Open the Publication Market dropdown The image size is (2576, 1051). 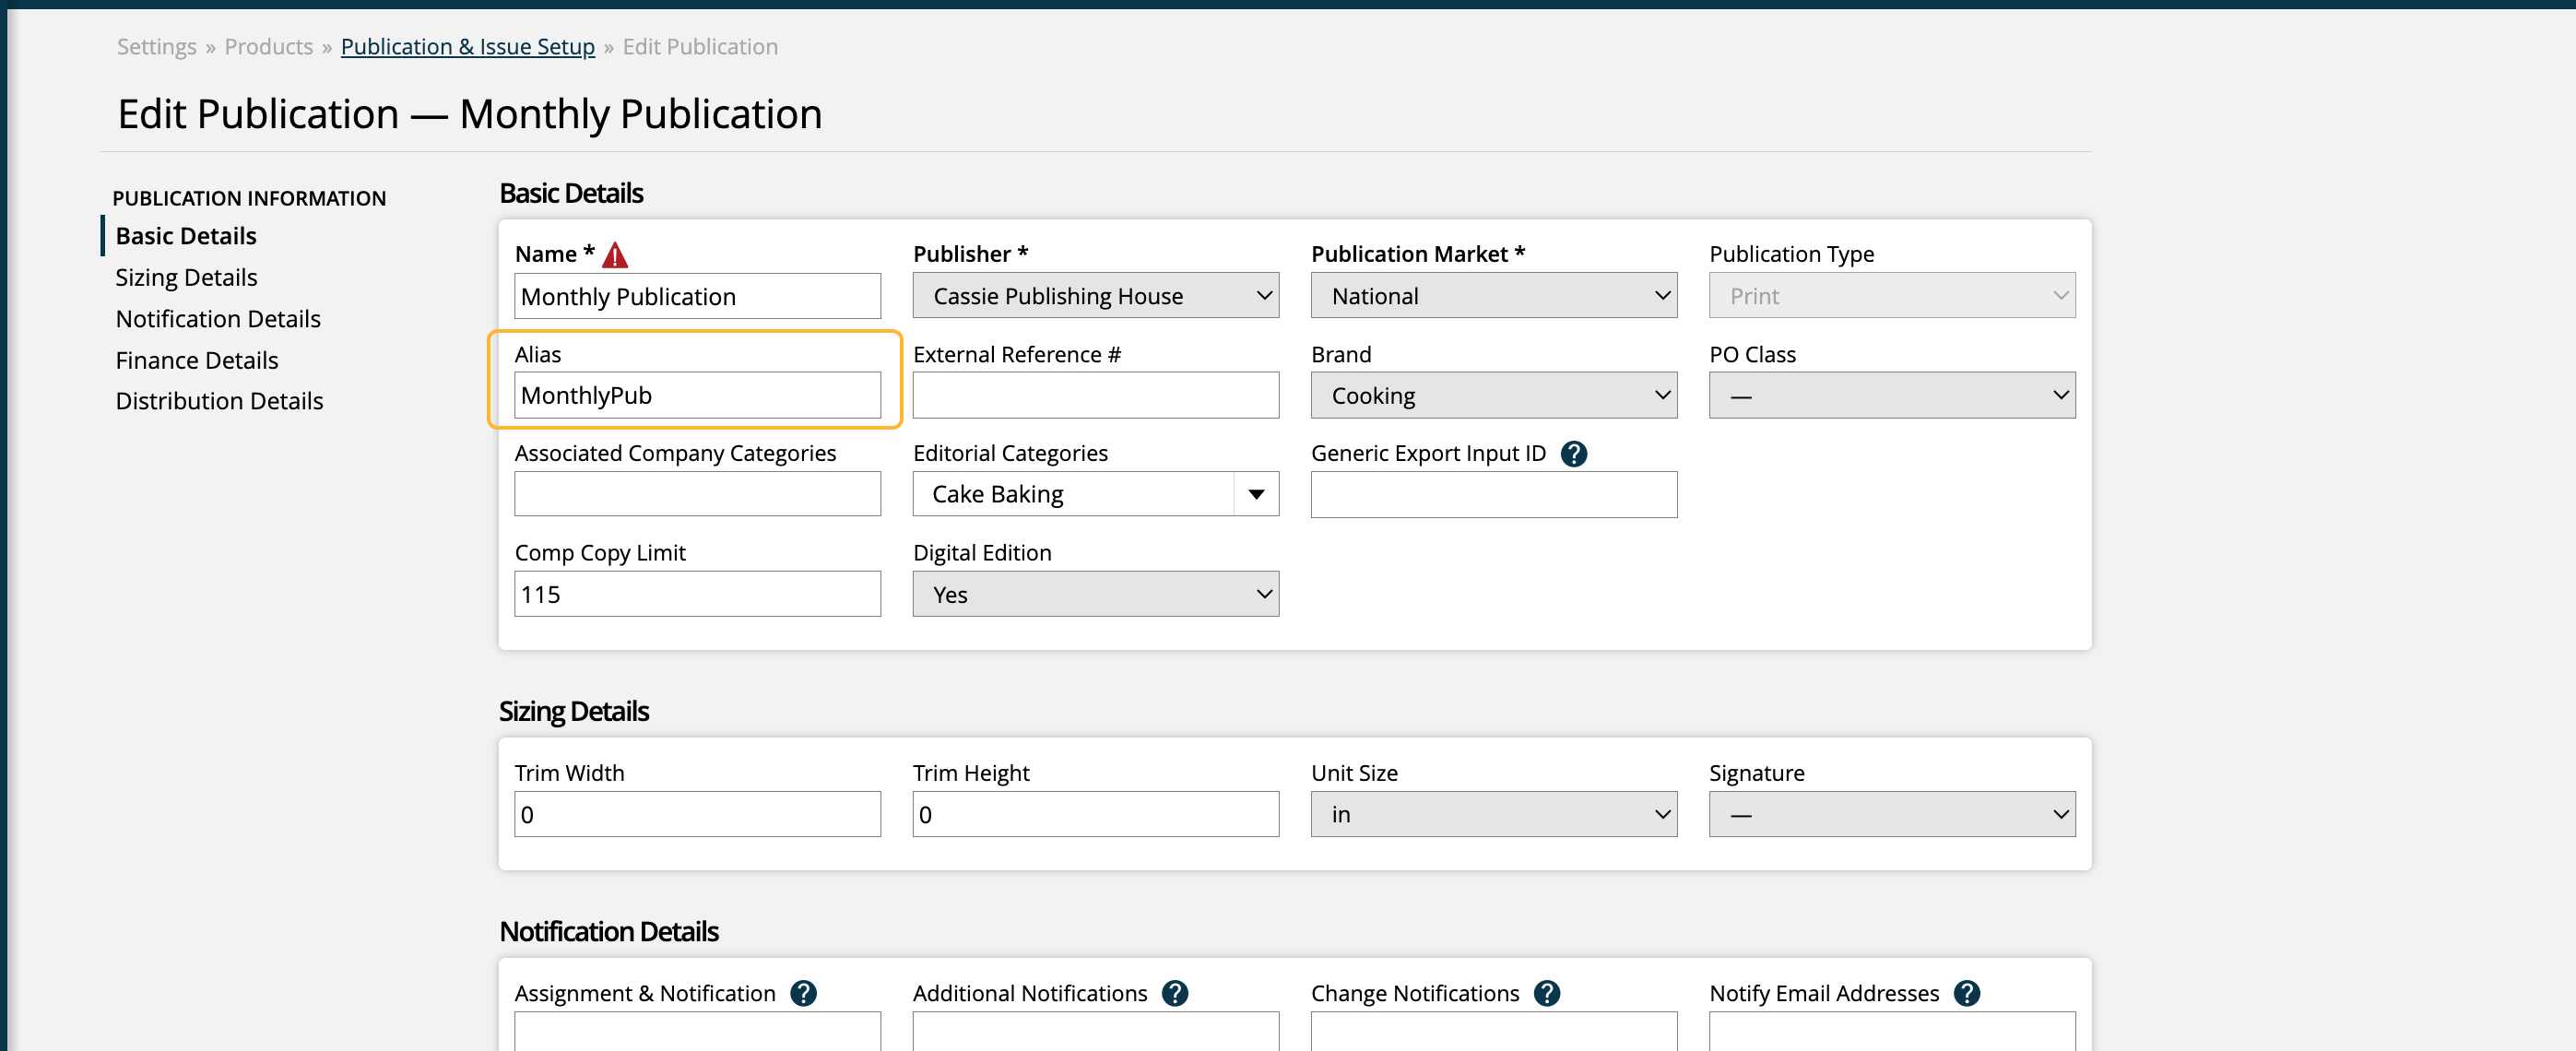pos(1493,296)
